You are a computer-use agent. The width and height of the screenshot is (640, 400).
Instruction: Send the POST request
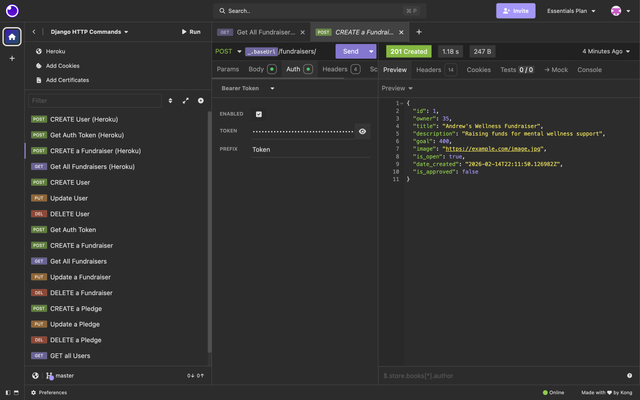coord(351,51)
